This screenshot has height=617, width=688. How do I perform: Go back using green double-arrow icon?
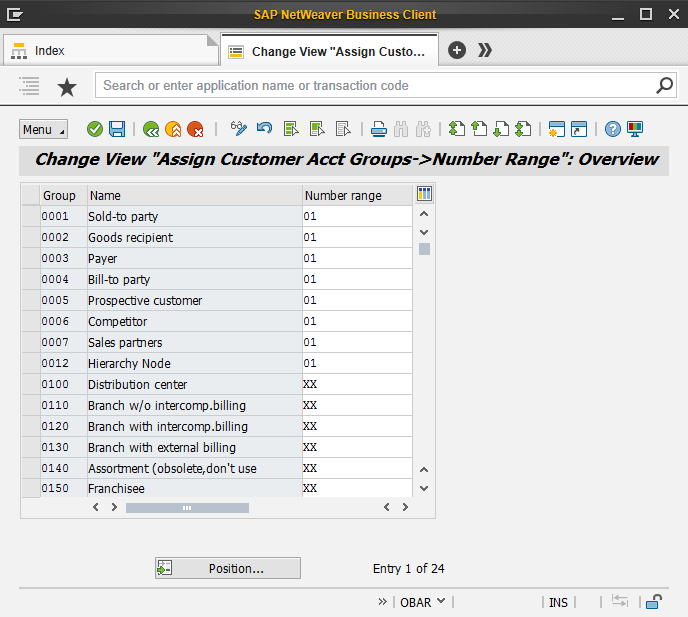[151, 129]
